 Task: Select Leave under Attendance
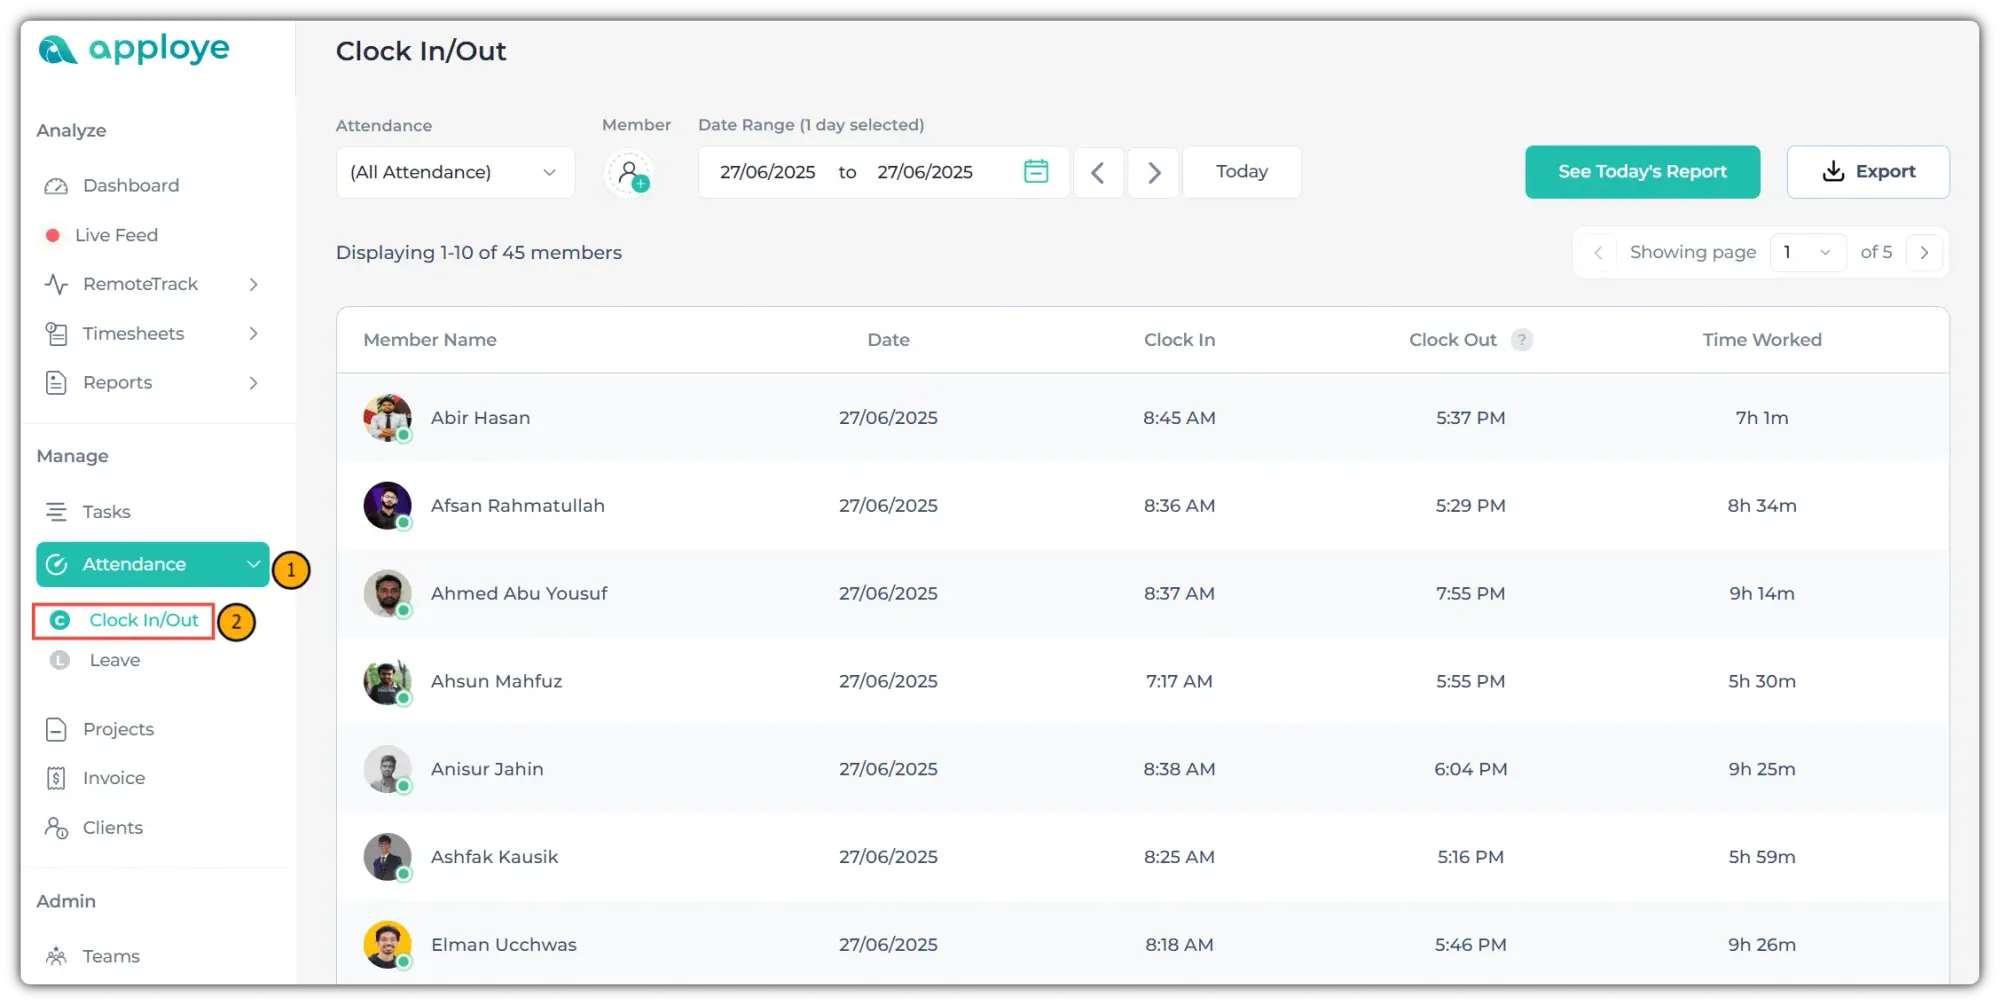[x=114, y=660]
